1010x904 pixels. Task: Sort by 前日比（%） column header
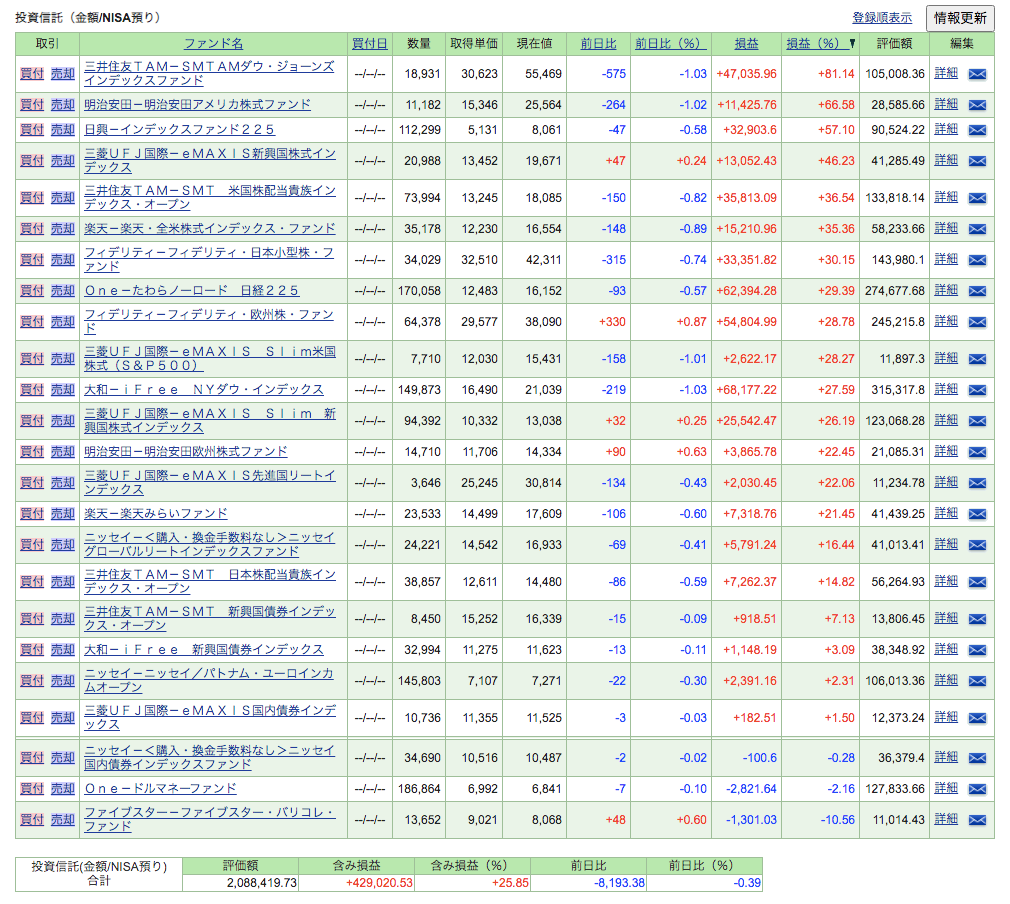coord(671,44)
